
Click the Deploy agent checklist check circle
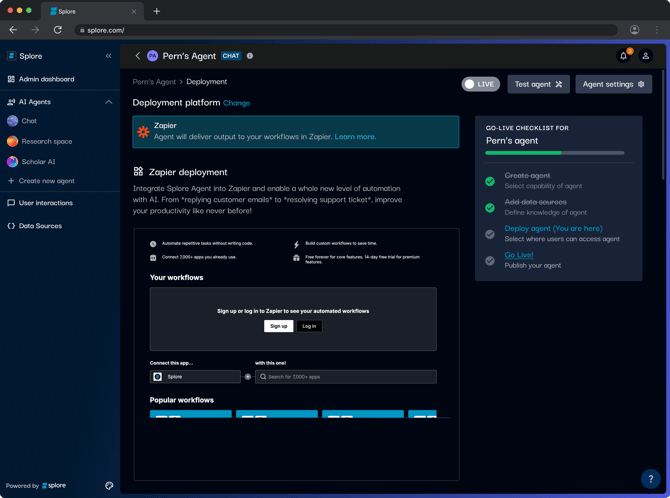click(490, 234)
